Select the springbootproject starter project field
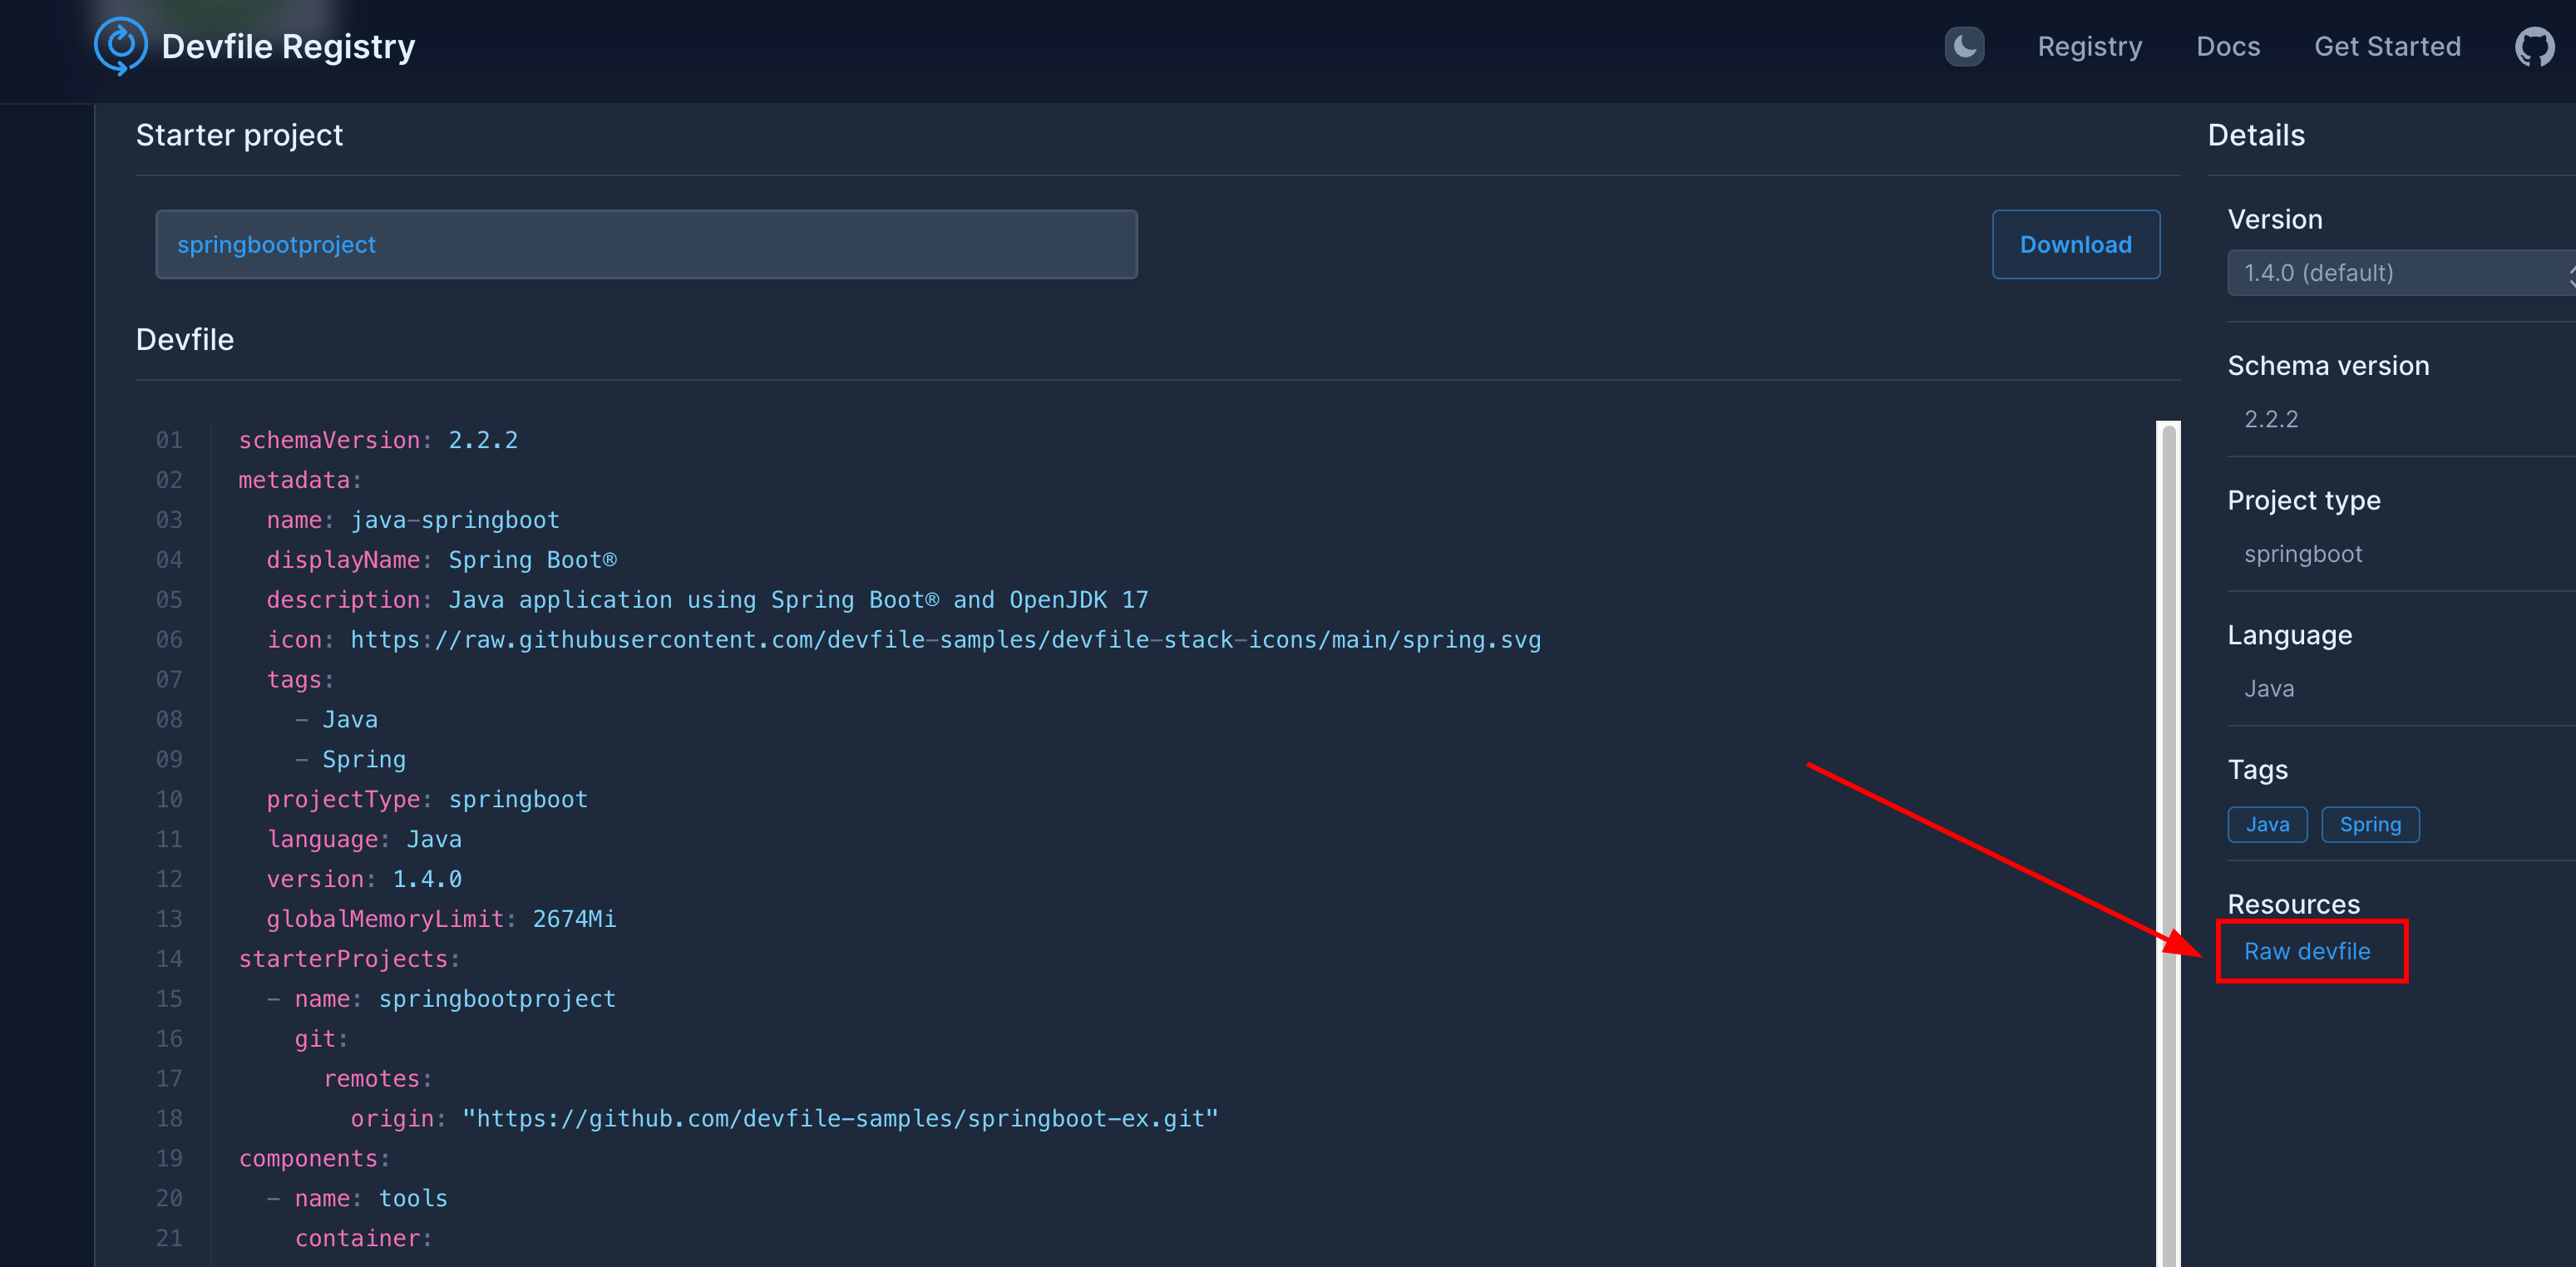This screenshot has width=2576, height=1267. (x=646, y=244)
